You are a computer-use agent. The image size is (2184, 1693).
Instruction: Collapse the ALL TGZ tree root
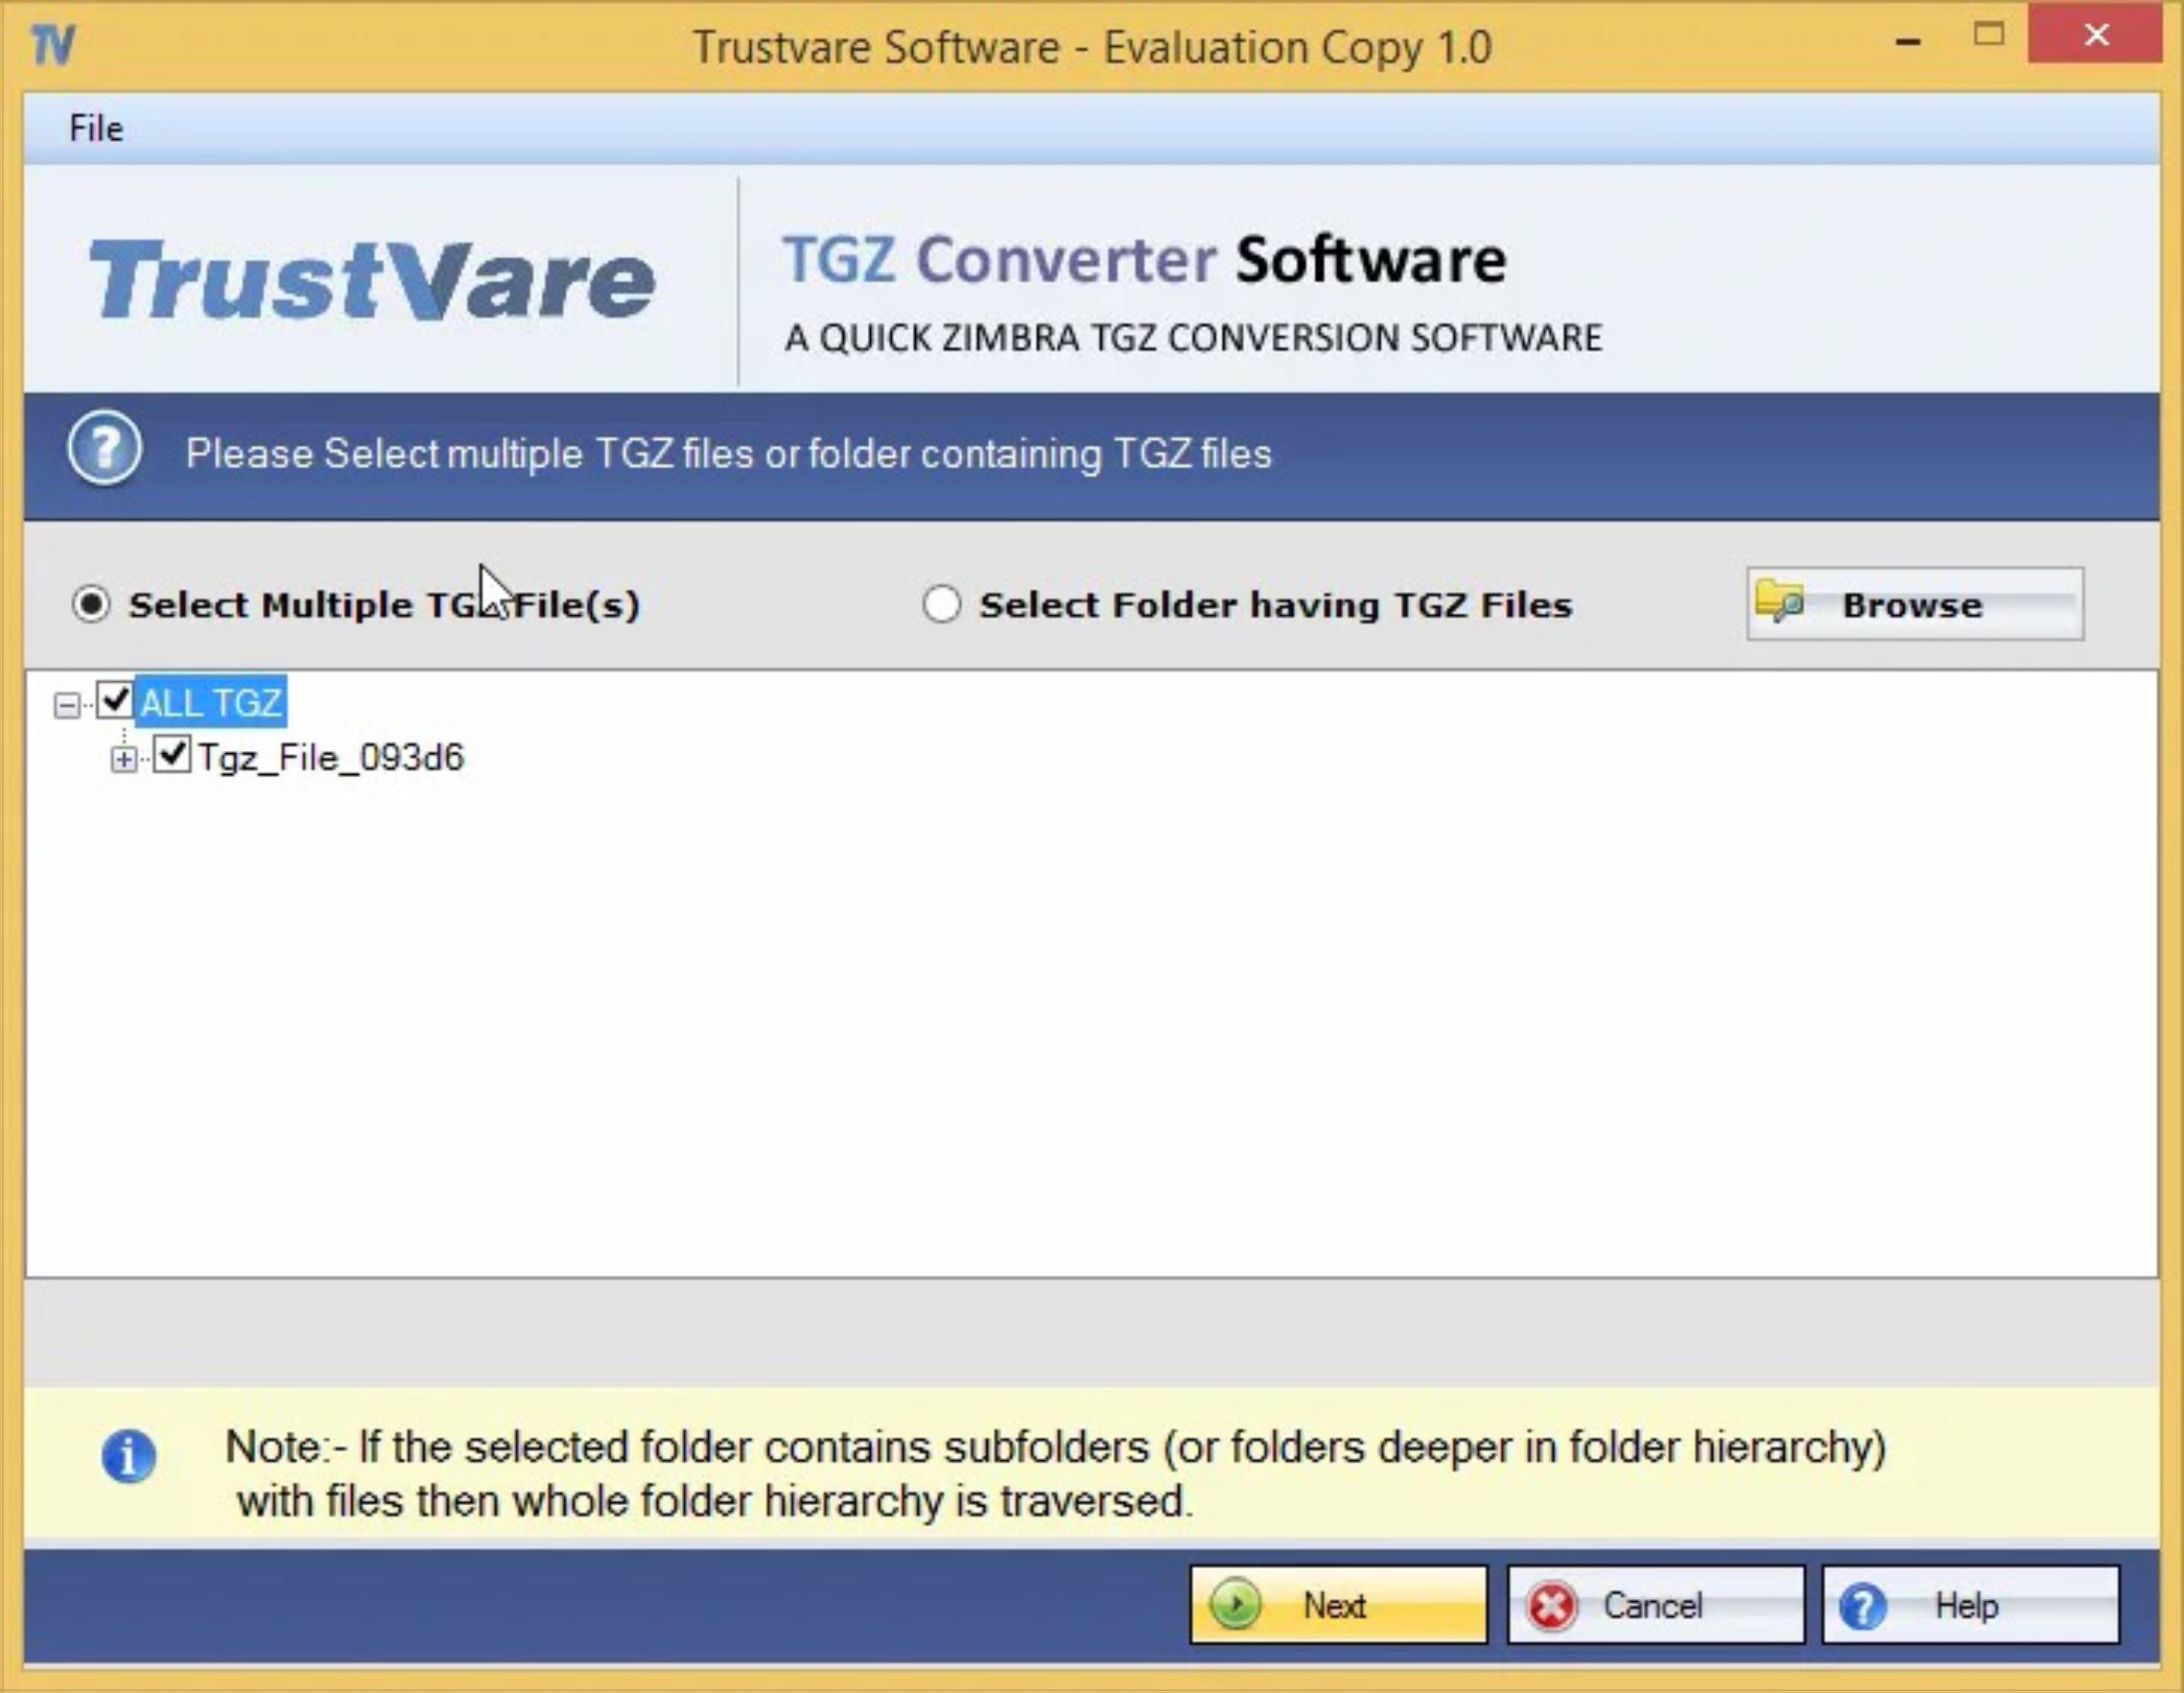click(x=65, y=704)
